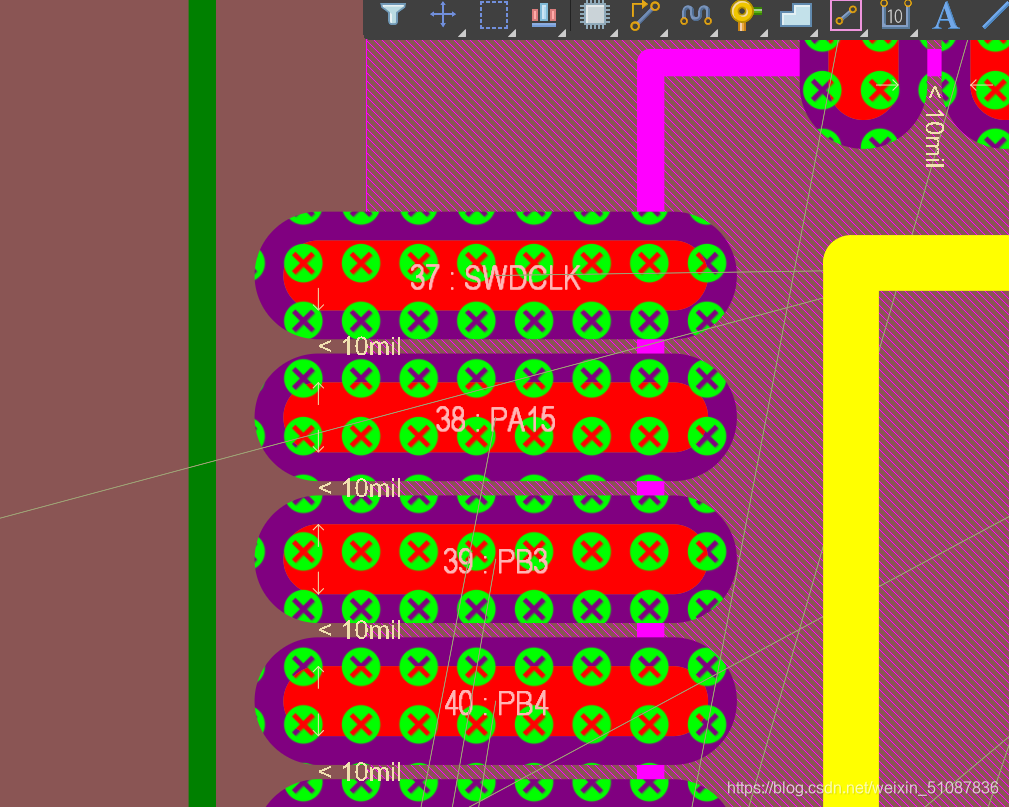Click the selection Filter funnel icon
Viewport: 1009px width, 807px height.
pyautogui.click(x=394, y=14)
